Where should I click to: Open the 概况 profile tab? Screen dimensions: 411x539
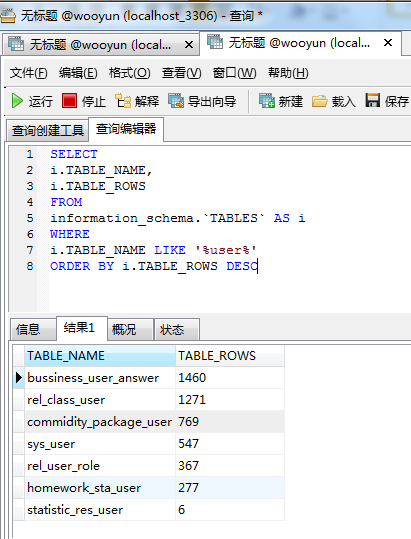(130, 330)
